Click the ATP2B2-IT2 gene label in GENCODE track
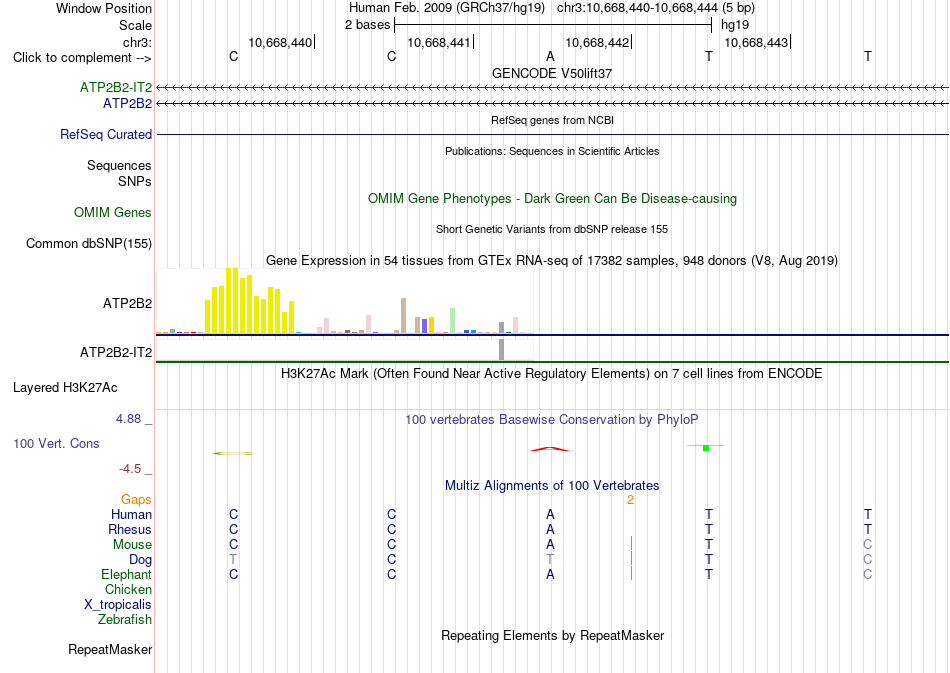The width and height of the screenshot is (950, 673). (x=116, y=87)
